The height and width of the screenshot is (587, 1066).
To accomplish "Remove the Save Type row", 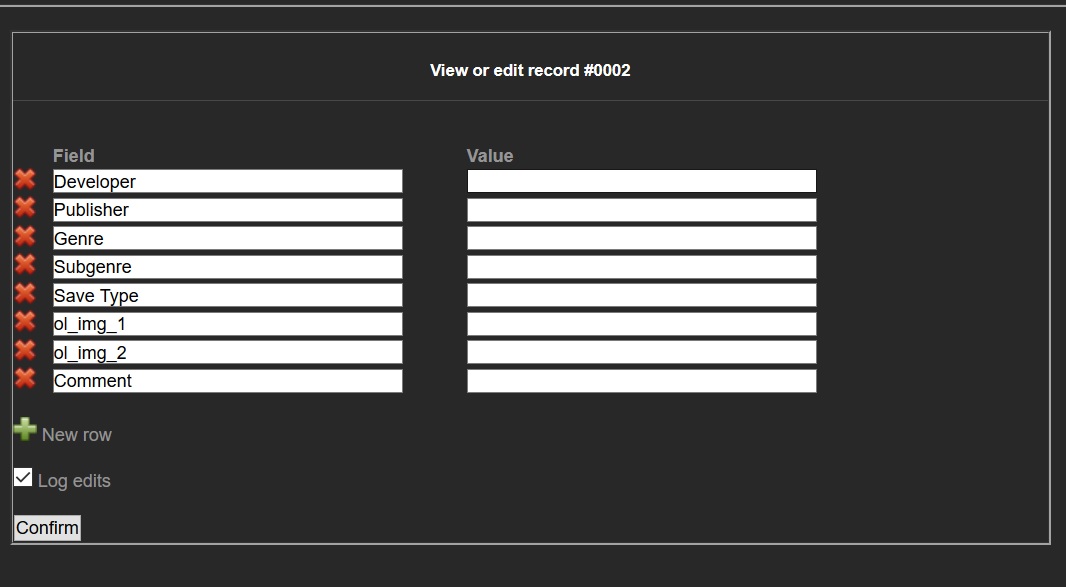I will point(25,293).
